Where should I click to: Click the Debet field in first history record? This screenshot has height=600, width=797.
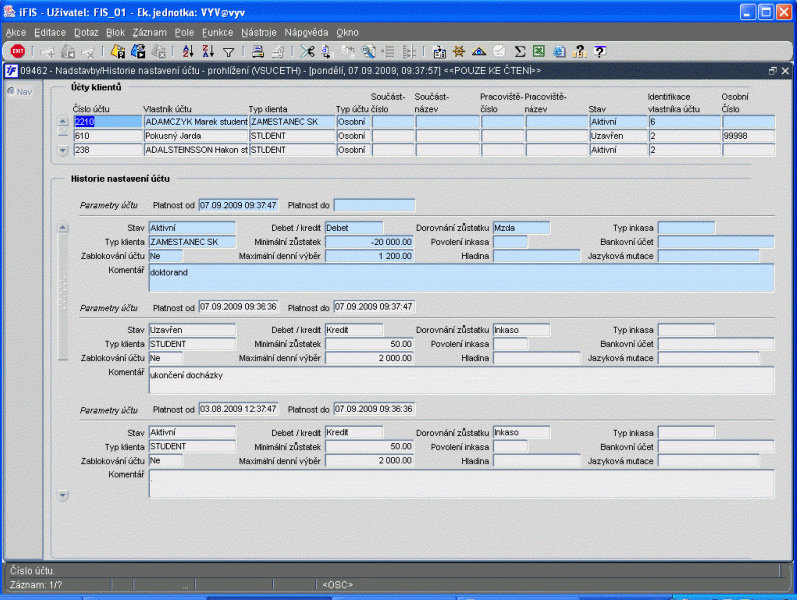[x=354, y=228]
